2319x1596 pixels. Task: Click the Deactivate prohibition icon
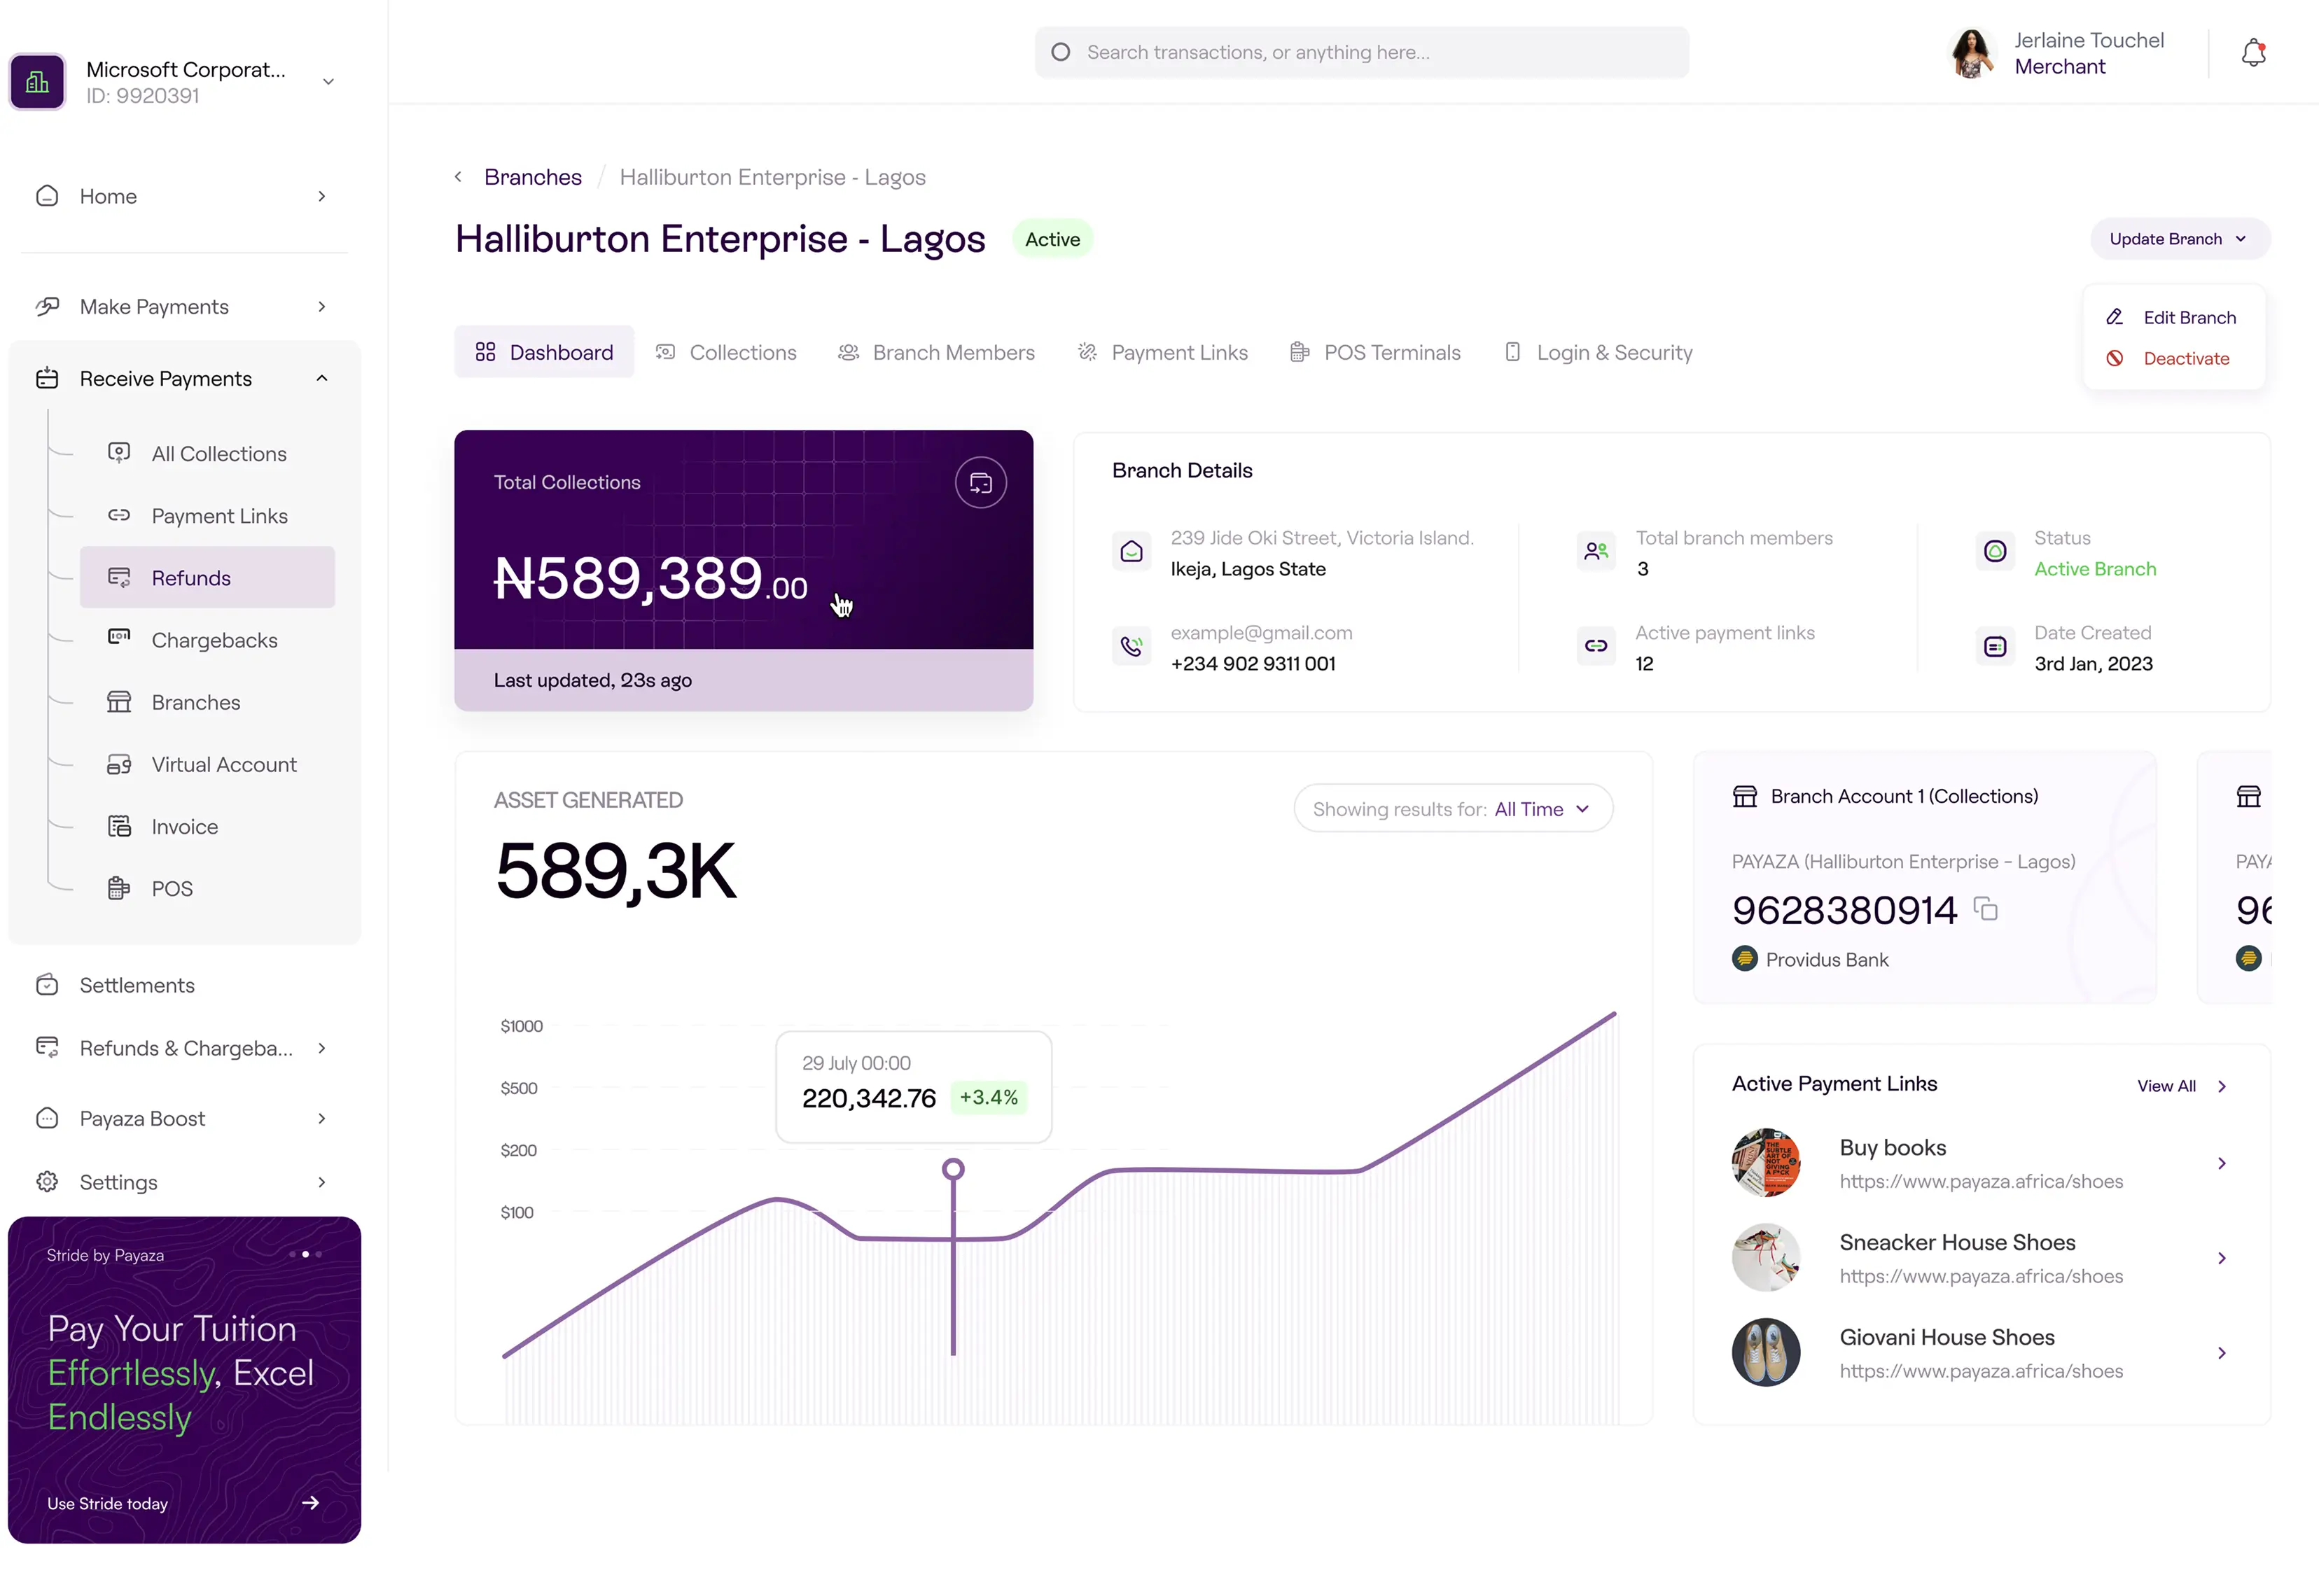[2114, 358]
